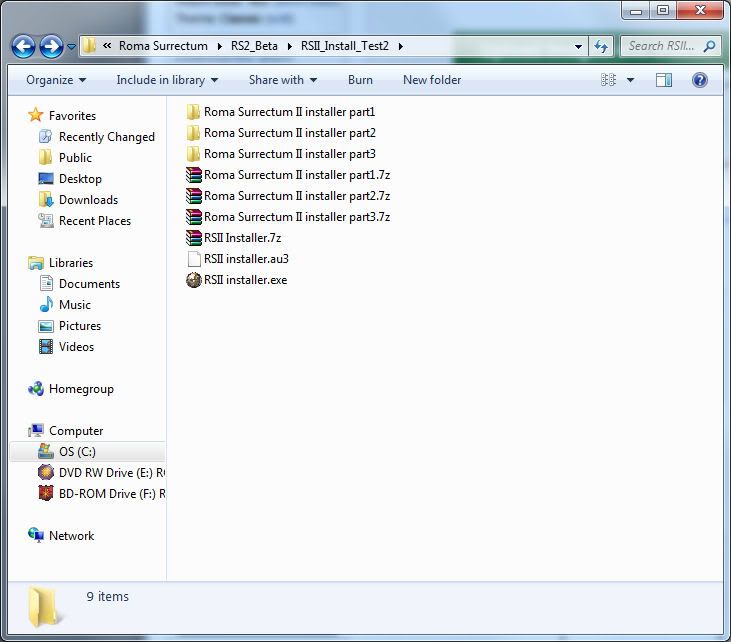Screen dimensions: 731x642
Task: Select Downloads in the Favorites pane
Action: [x=88, y=200]
